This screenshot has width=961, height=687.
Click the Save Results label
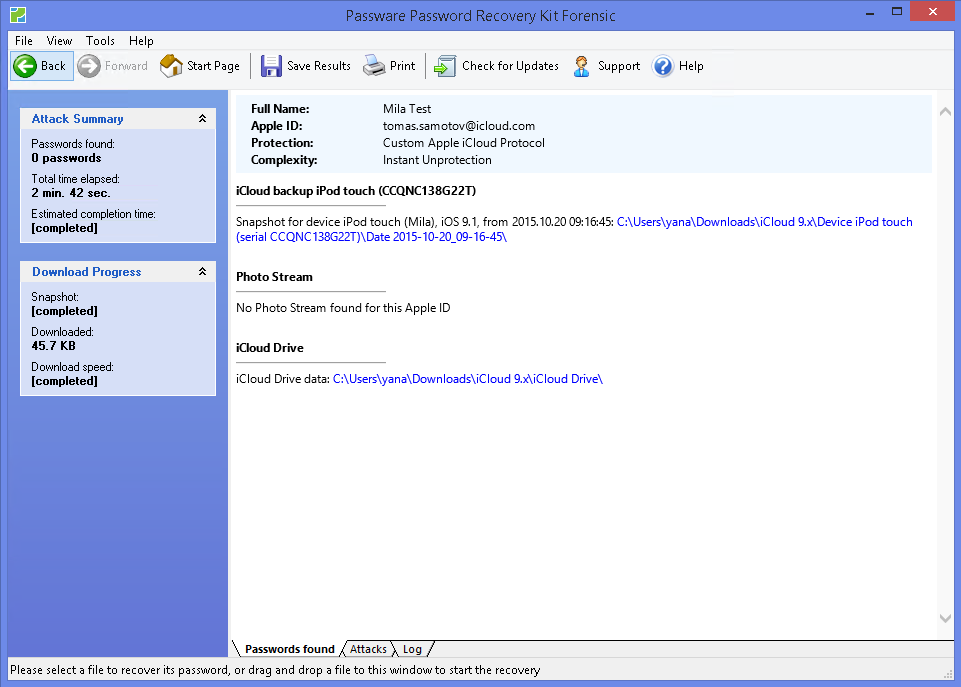319,66
